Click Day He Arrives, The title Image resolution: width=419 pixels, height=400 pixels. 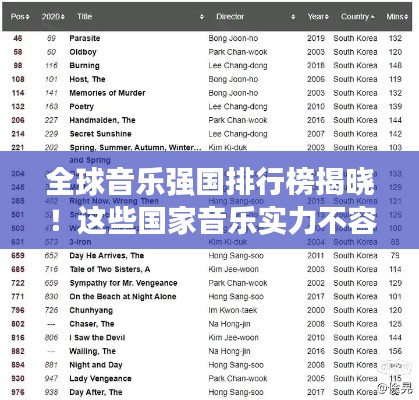pos(107,256)
